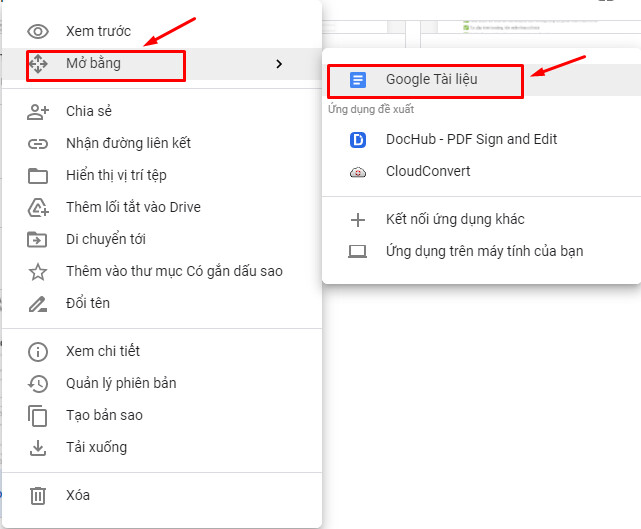This screenshot has width=641, height=529.
Task: Click the DocHub app icon
Action: click(x=358, y=140)
